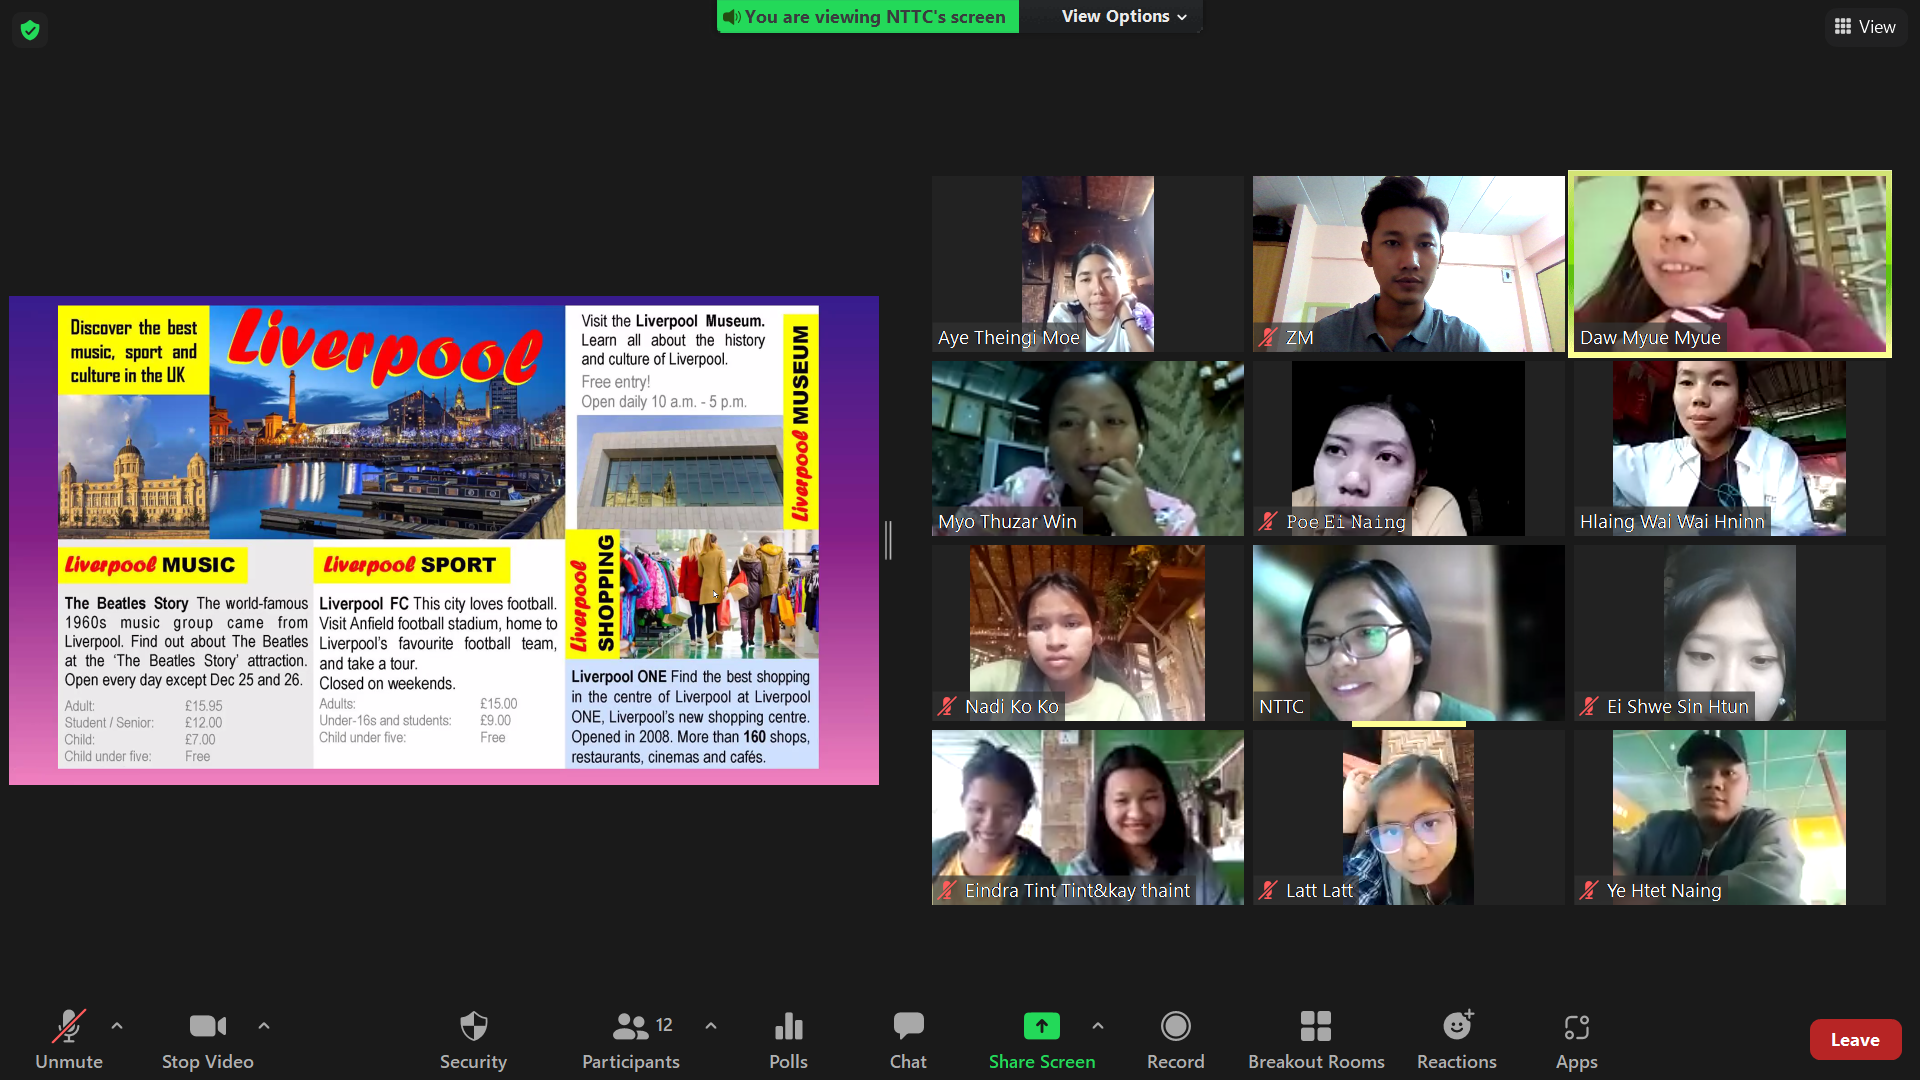Select Ye Htet Naing video tile
Viewport: 1920px width, 1080px height.
[1729, 817]
